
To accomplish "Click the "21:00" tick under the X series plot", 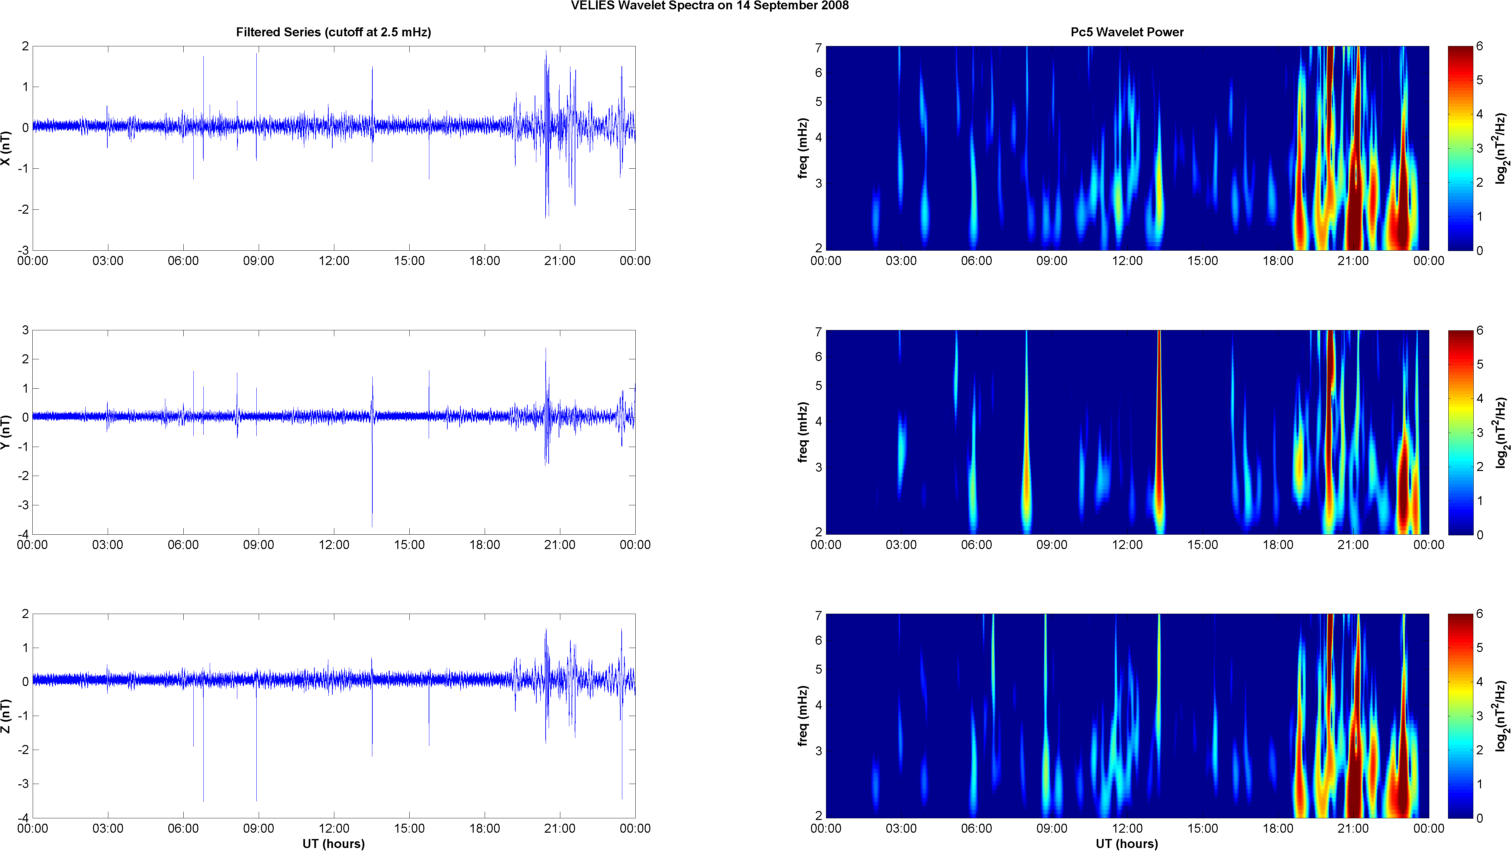I will coord(560,261).
